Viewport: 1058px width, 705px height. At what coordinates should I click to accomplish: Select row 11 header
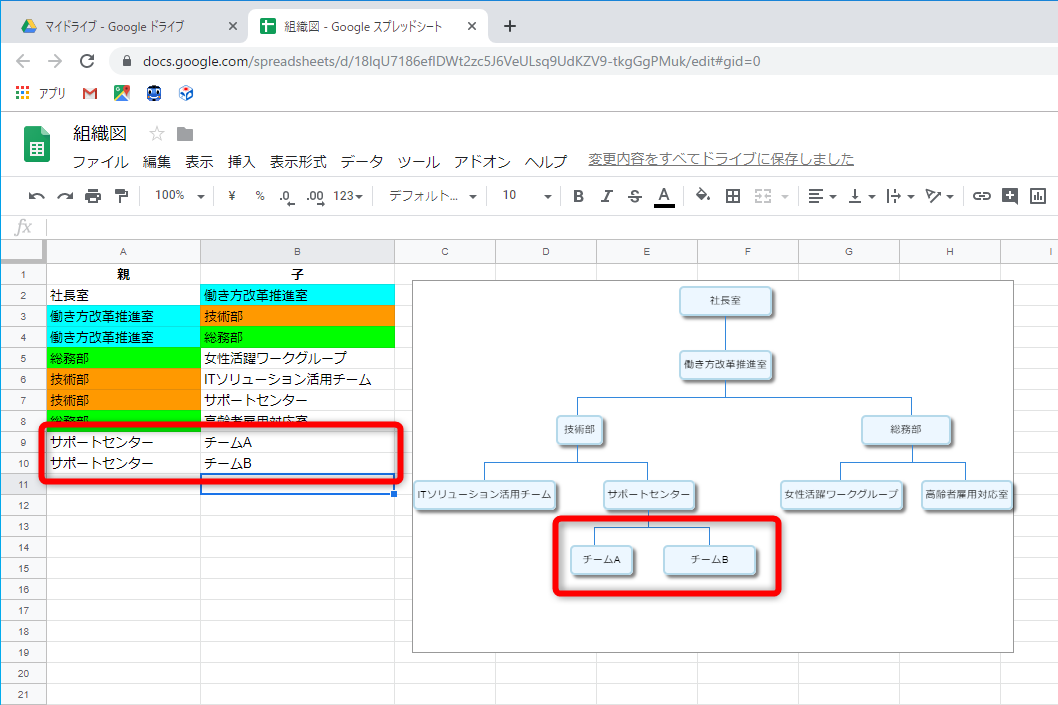(x=24, y=484)
